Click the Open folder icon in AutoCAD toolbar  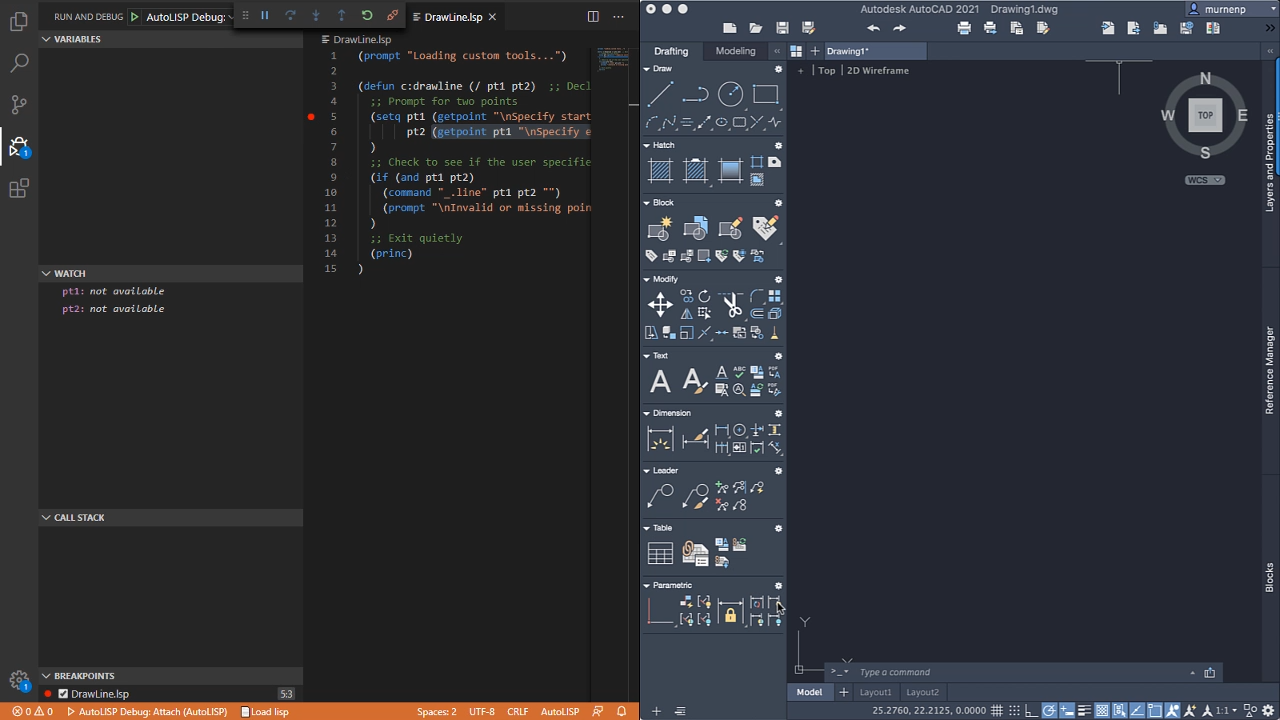pyautogui.click(x=756, y=28)
